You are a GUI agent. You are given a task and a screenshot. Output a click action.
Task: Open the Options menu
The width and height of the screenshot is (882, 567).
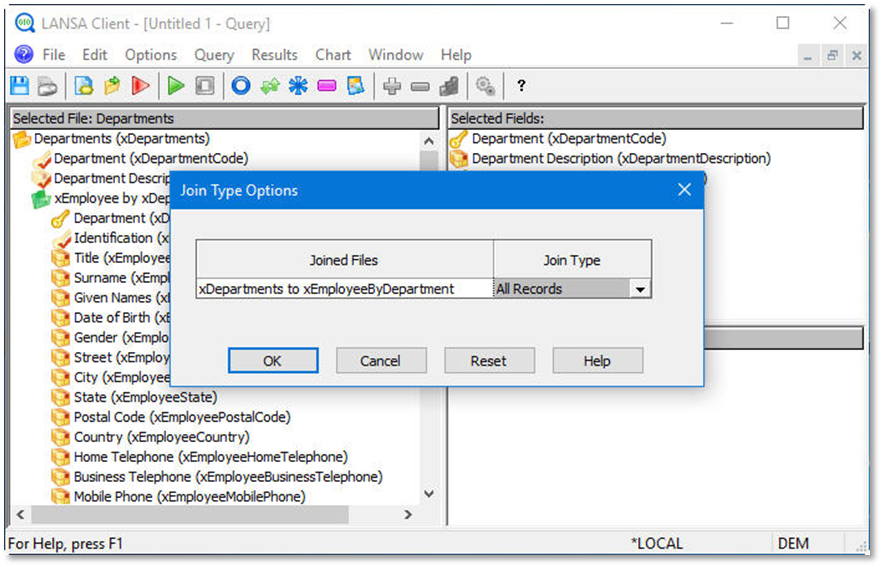tap(151, 55)
